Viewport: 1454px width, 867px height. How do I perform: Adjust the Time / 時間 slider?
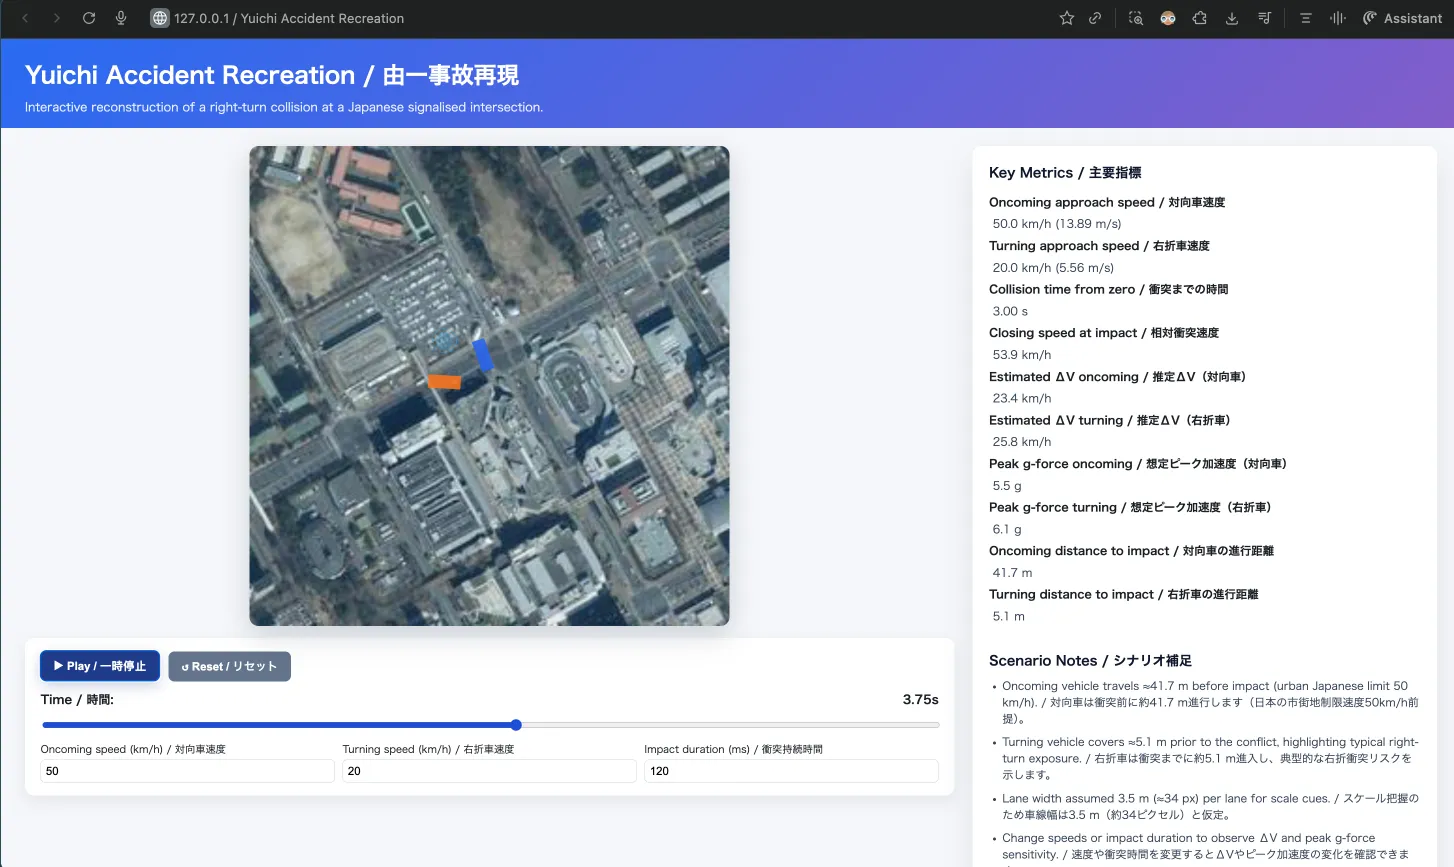click(515, 725)
